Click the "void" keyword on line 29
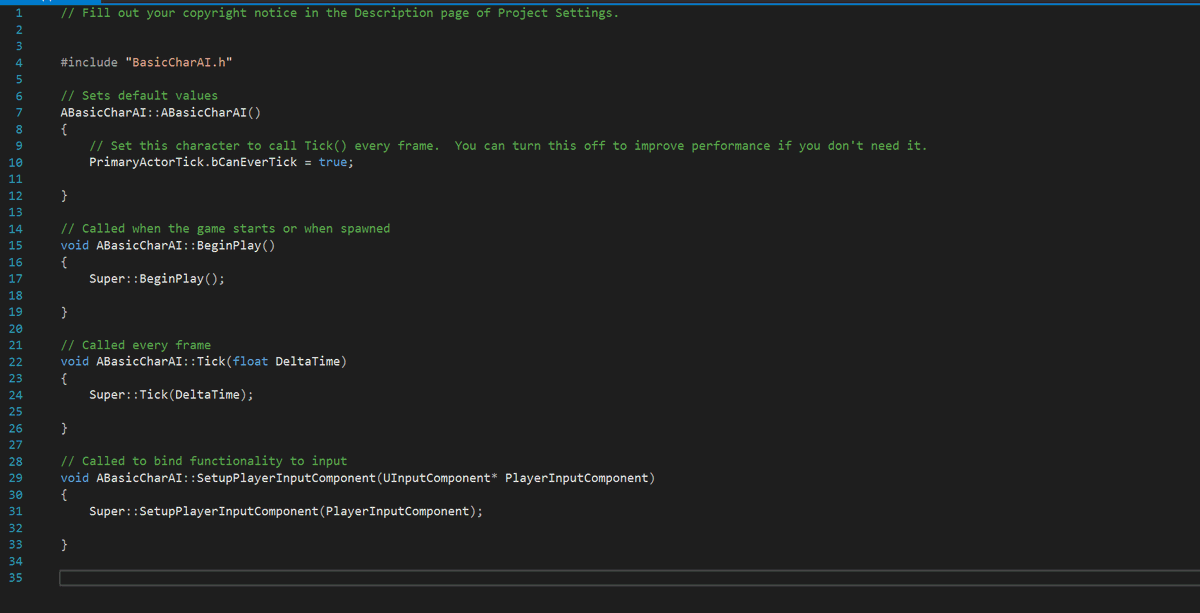The width and height of the screenshot is (1200, 613). tap(75, 478)
